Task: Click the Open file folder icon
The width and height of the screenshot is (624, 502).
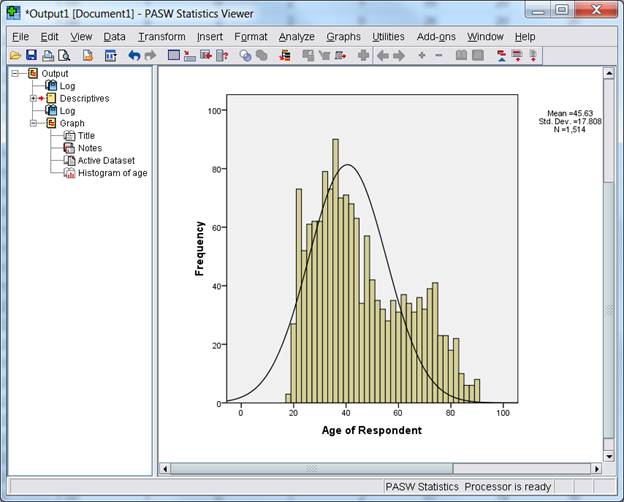Action: 16,55
